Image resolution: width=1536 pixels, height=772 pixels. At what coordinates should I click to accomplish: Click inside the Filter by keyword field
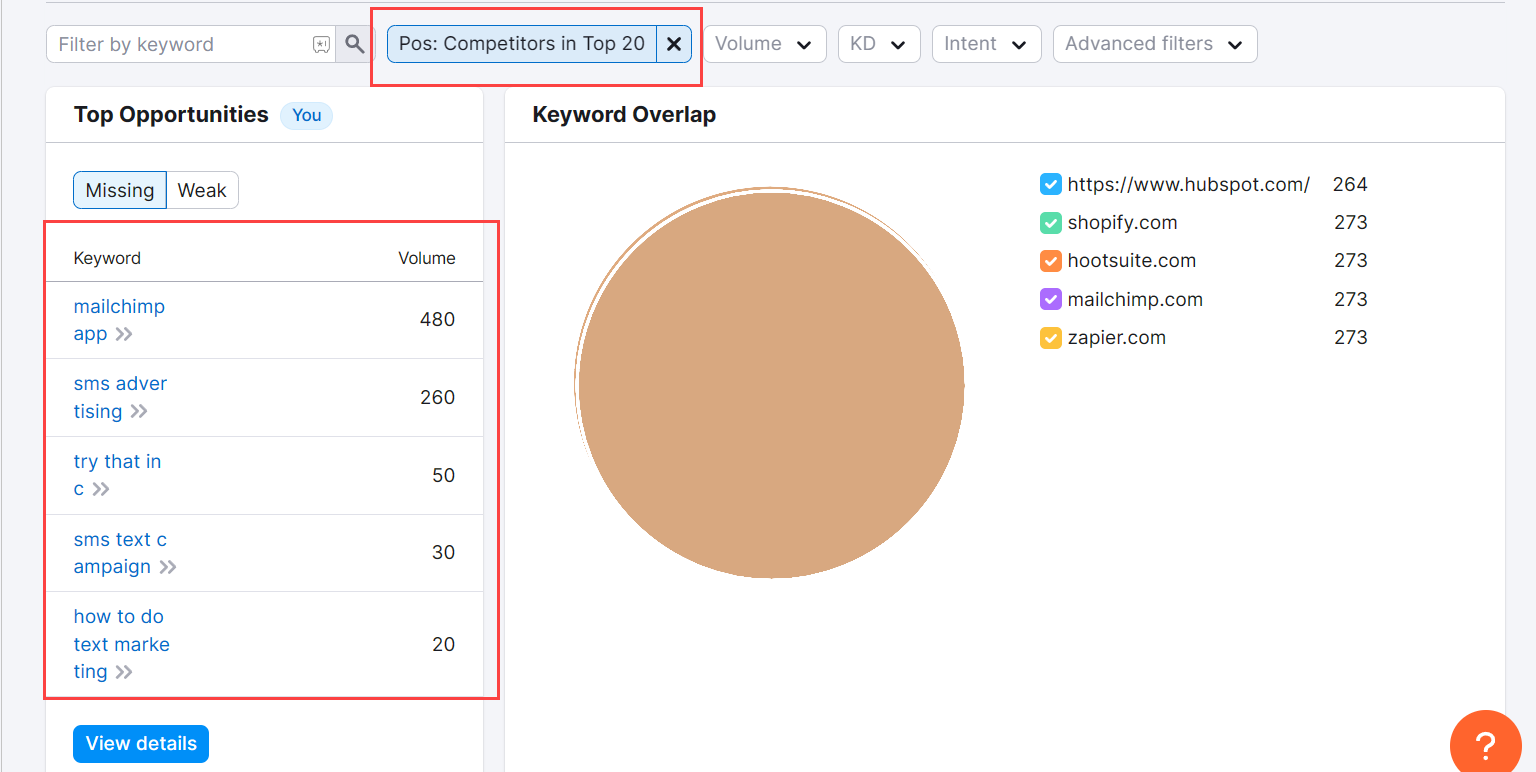[x=180, y=44]
